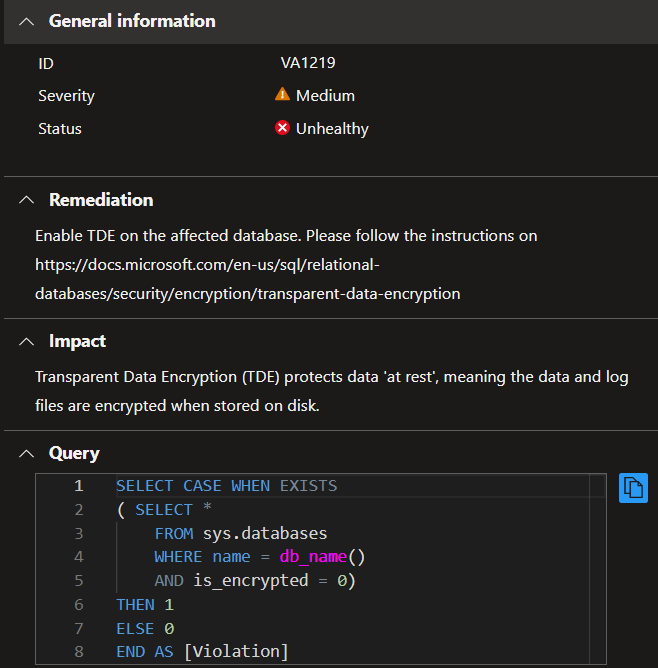Select the Medium severity text
Image resolution: width=658 pixels, height=668 pixels.
(325, 95)
